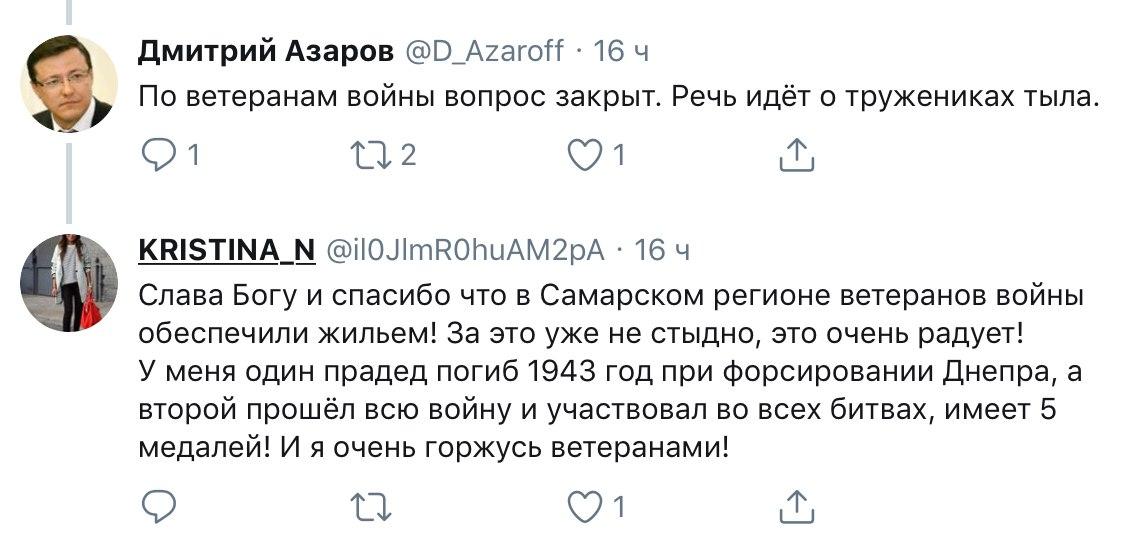Reply to Дмитрий Азаров's tweet

tap(158, 155)
